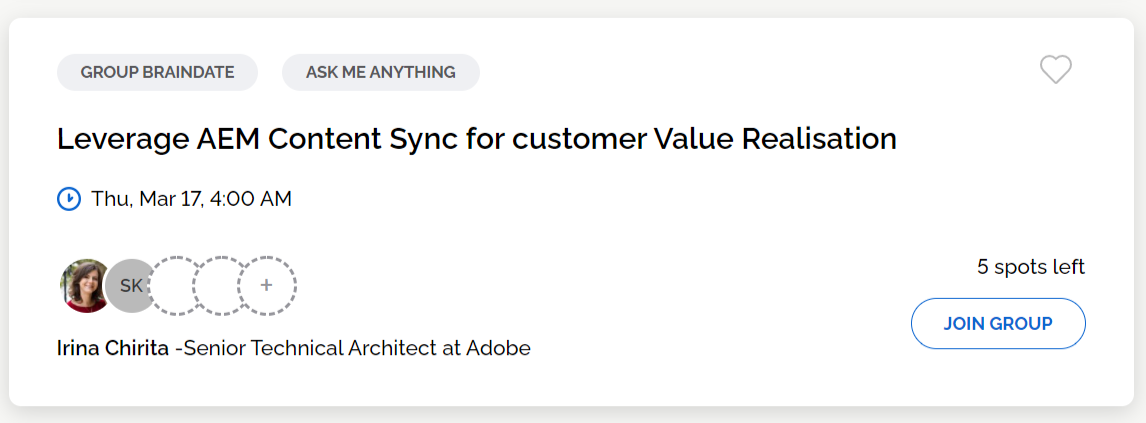
Task: Click the clock icon beside the date
Action: pyautogui.click(x=69, y=199)
